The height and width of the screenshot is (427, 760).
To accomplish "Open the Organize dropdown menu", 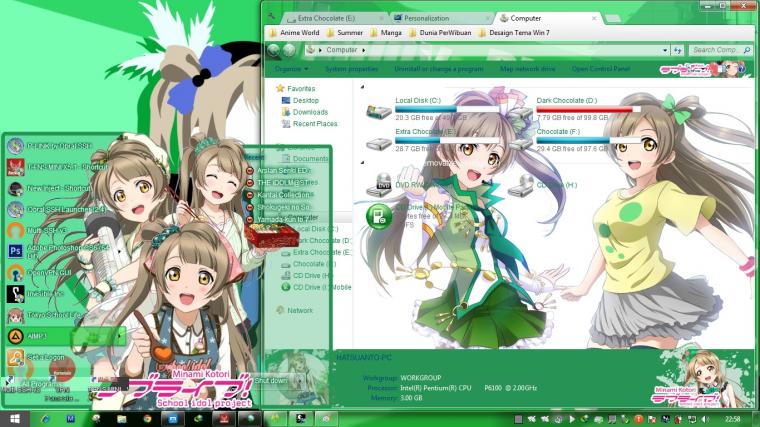I will [291, 69].
